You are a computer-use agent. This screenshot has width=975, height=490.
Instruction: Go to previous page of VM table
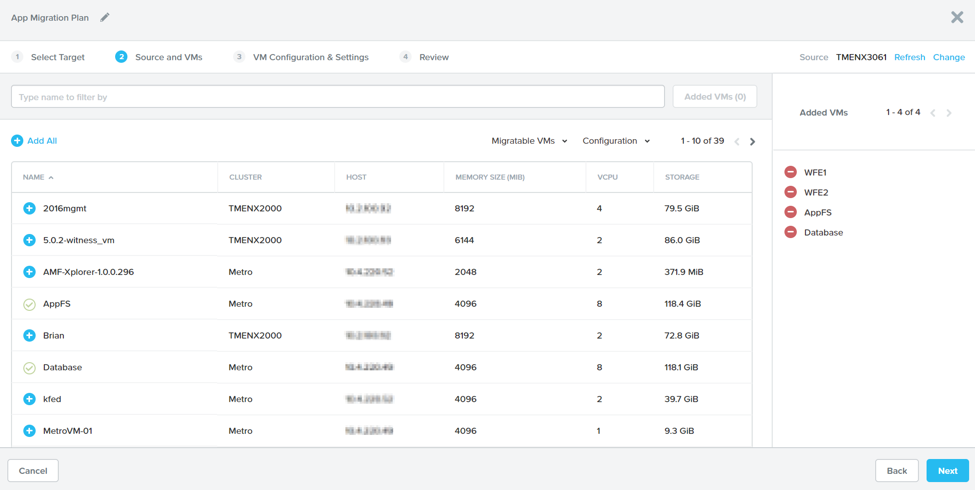tap(737, 141)
